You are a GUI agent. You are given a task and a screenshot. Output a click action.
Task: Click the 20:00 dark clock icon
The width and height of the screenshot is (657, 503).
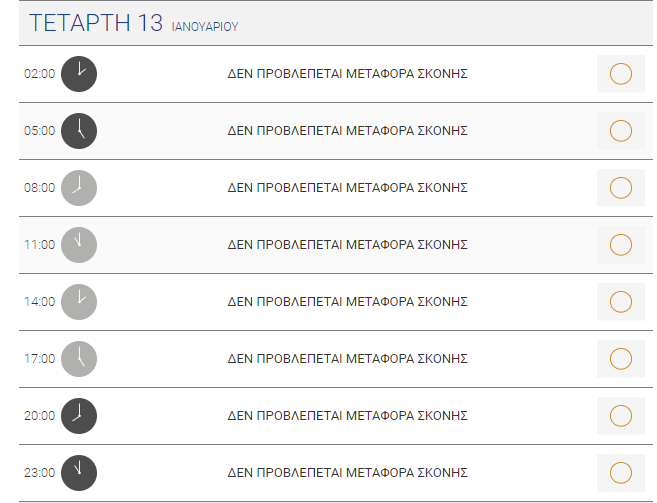pos(79,416)
